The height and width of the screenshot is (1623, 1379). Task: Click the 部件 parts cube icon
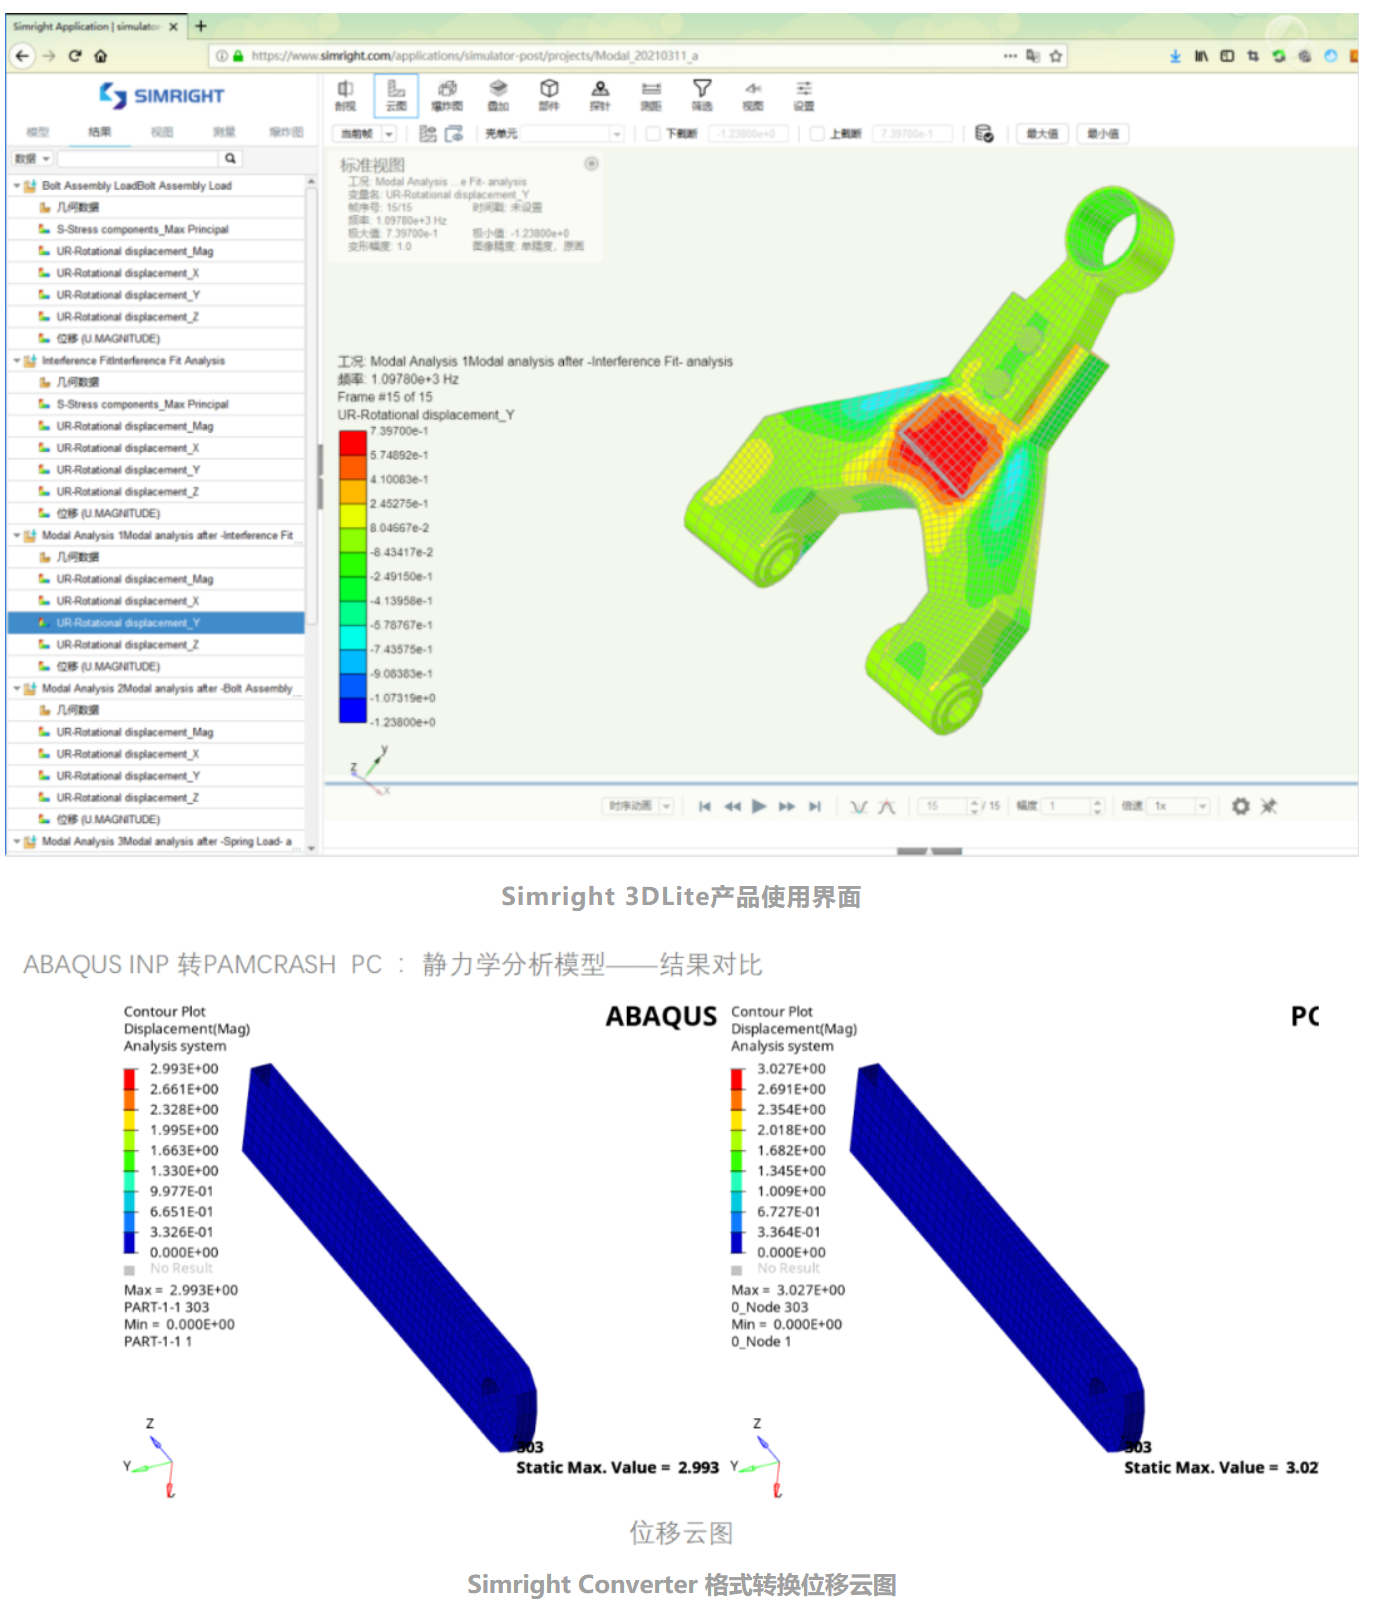pos(549,95)
